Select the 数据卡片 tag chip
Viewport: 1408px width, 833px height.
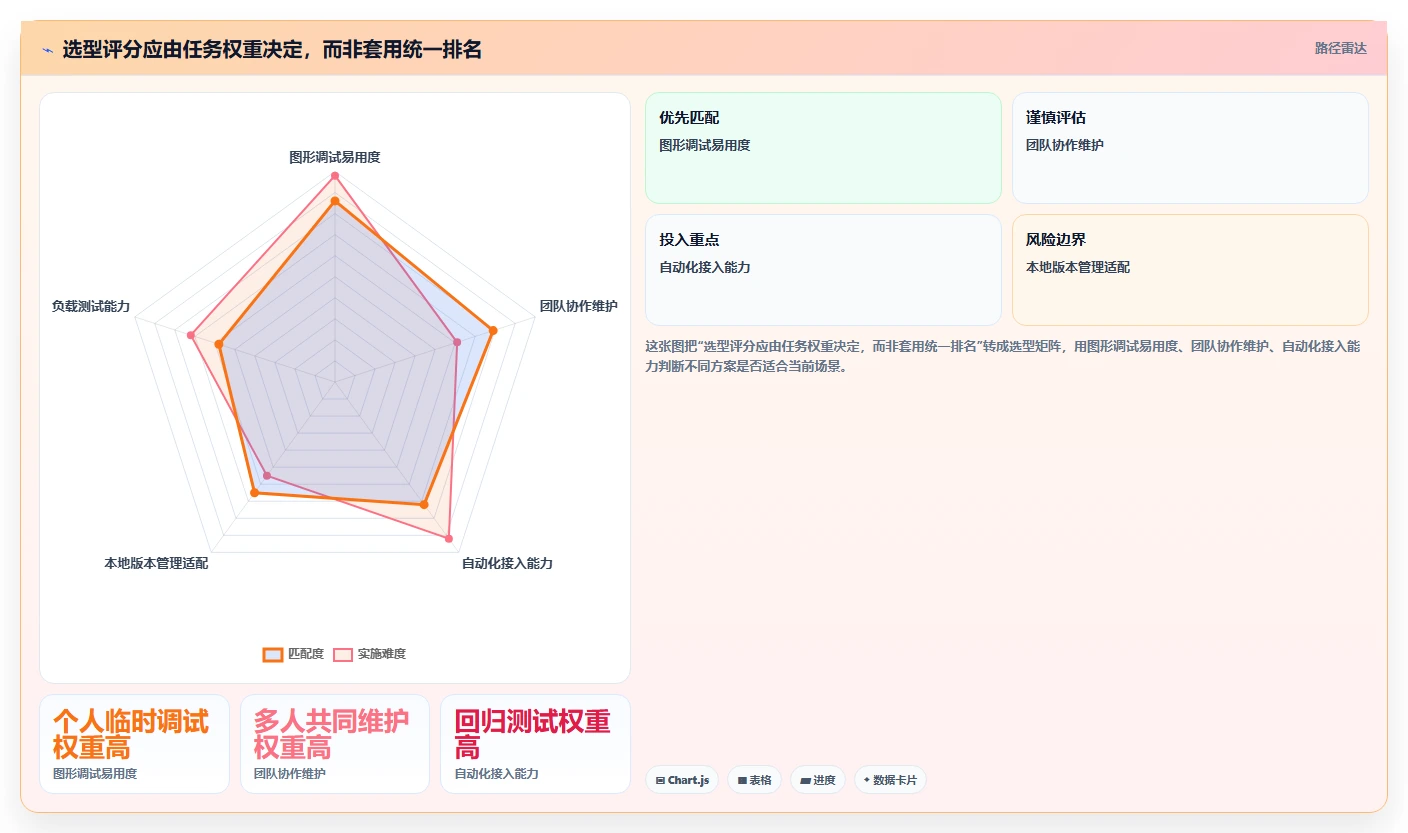890,780
